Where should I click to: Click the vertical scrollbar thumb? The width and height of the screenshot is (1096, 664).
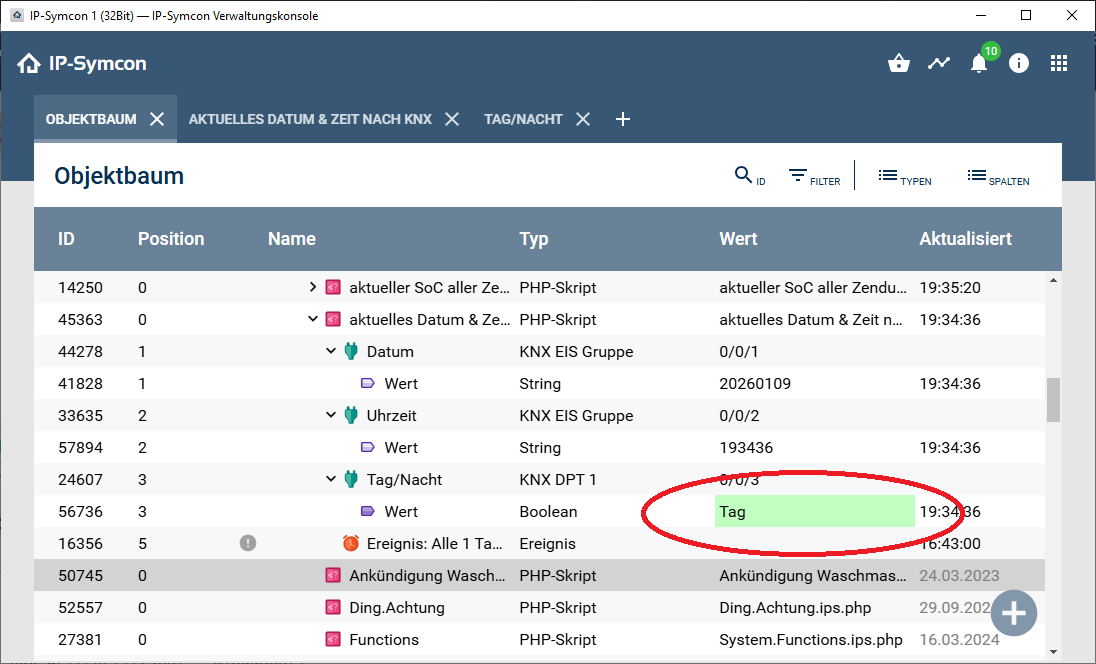1052,400
